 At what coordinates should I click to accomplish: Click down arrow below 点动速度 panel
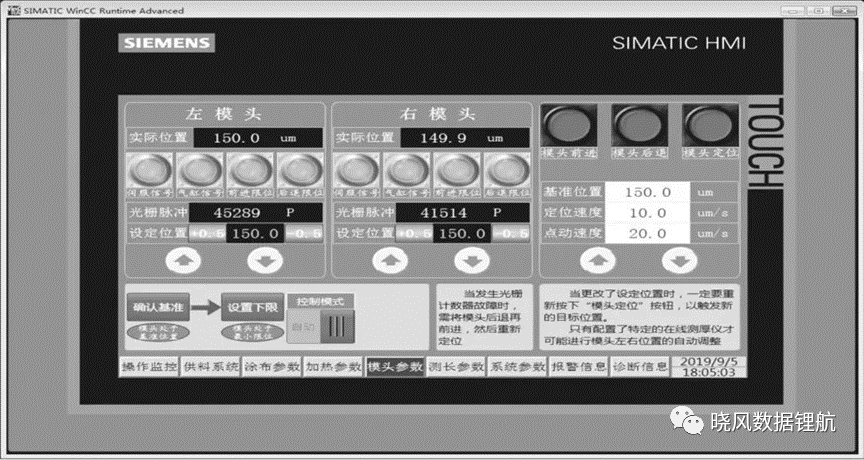(679, 260)
